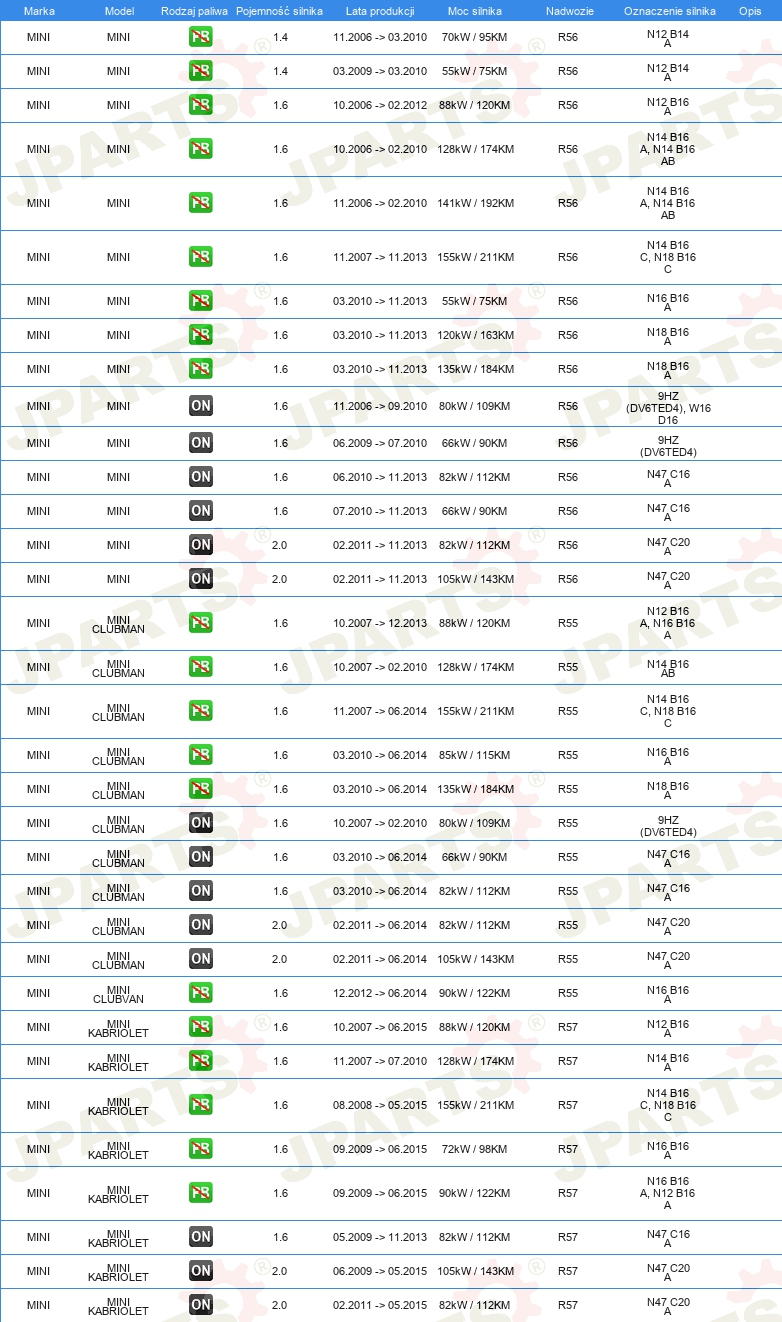Click diesel ON icon in Clubman 105kW / 143KM row
The height and width of the screenshot is (1322, 782).
[201, 959]
